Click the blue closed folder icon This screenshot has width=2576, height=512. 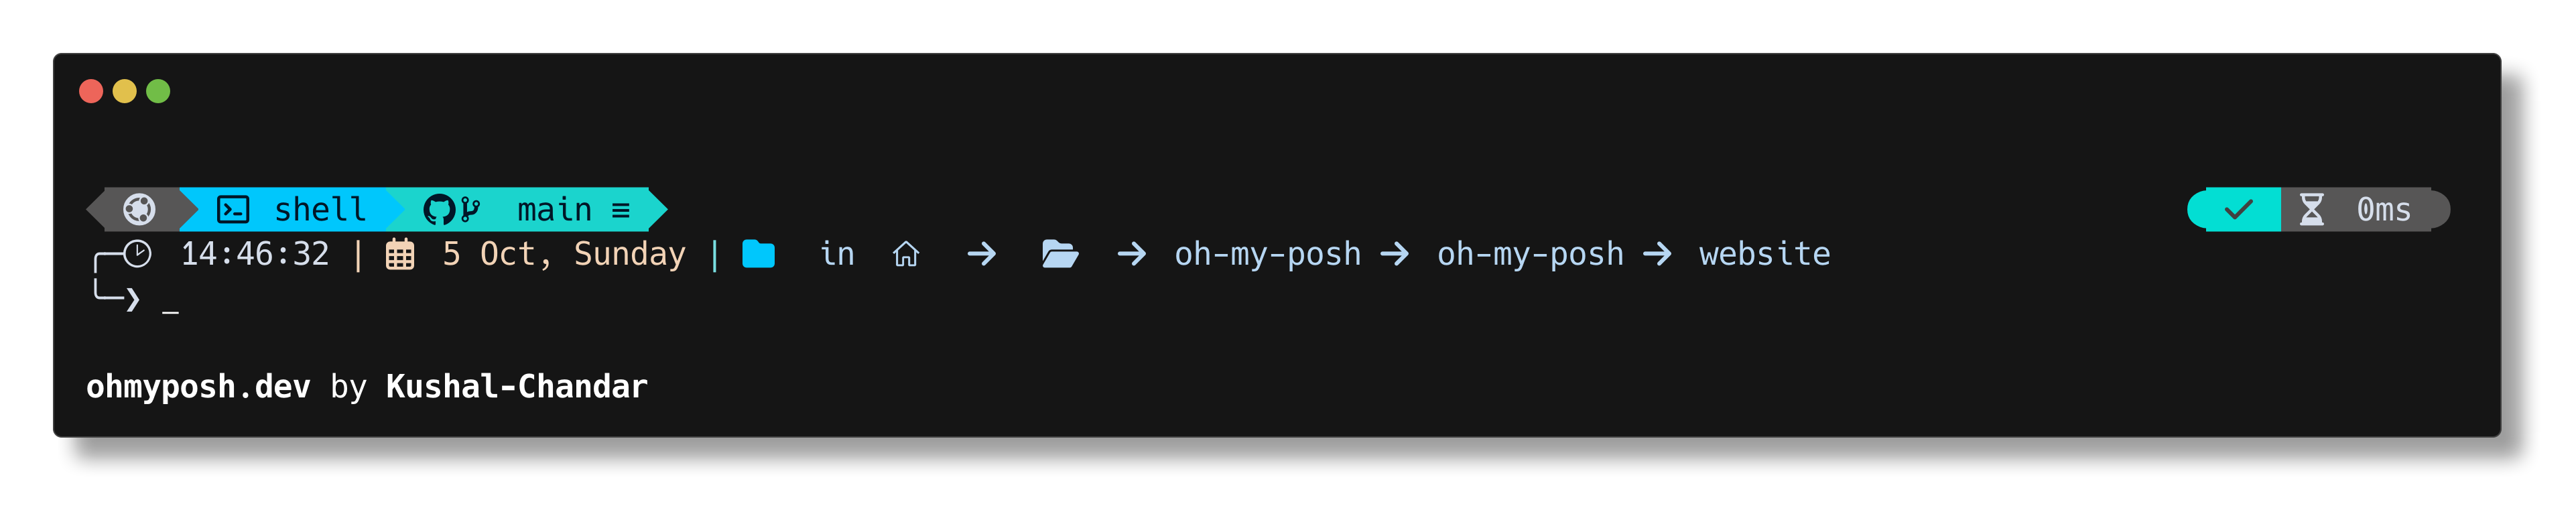coord(758,254)
